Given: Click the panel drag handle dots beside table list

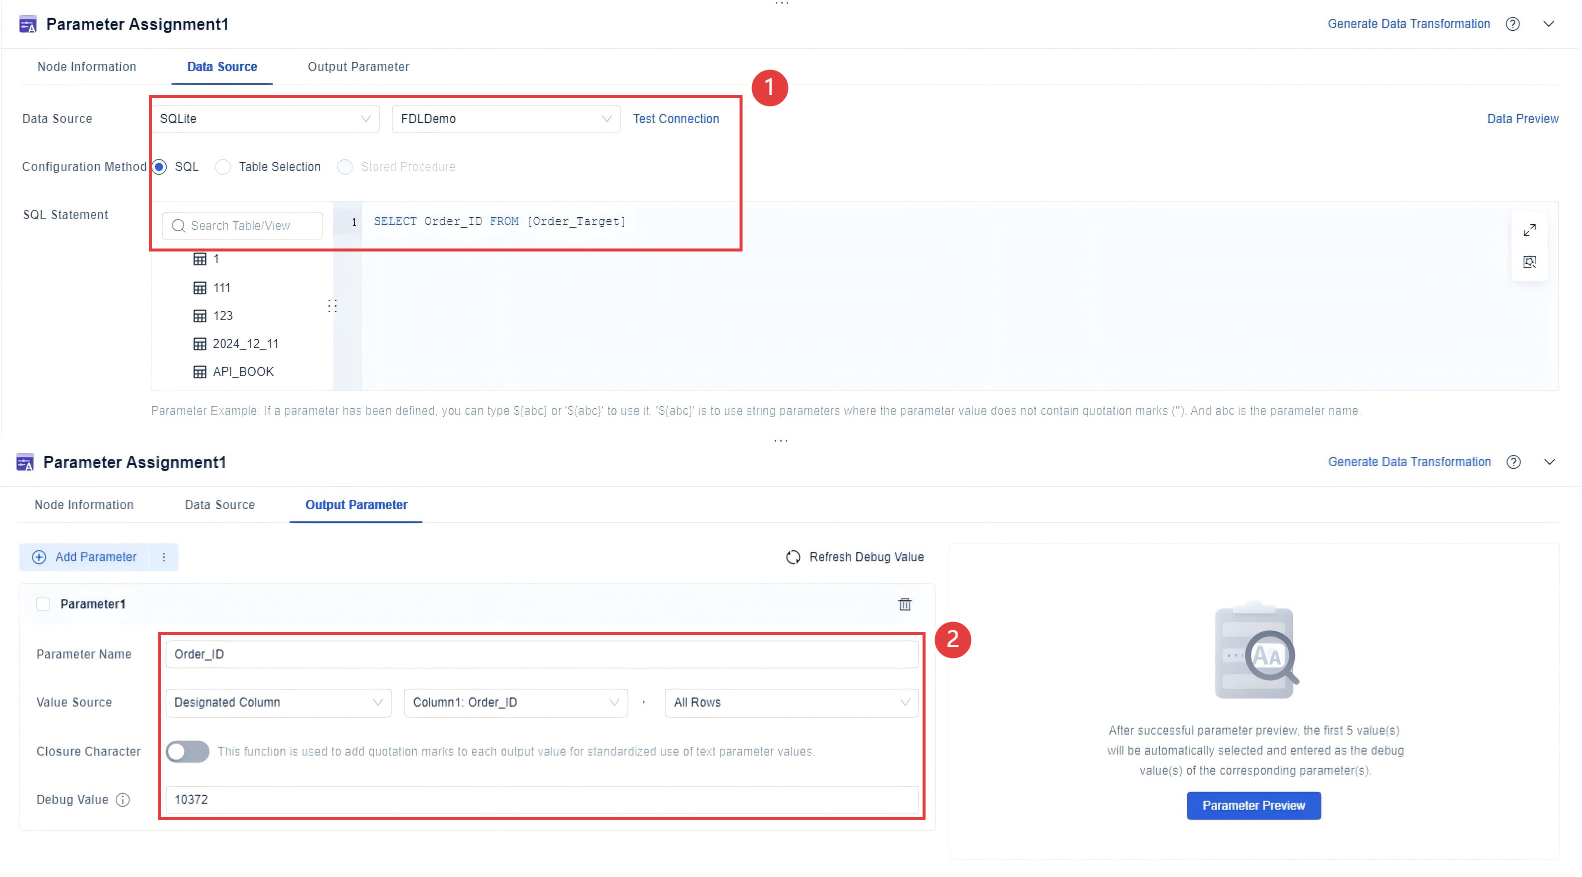Looking at the screenshot, I should (x=332, y=306).
